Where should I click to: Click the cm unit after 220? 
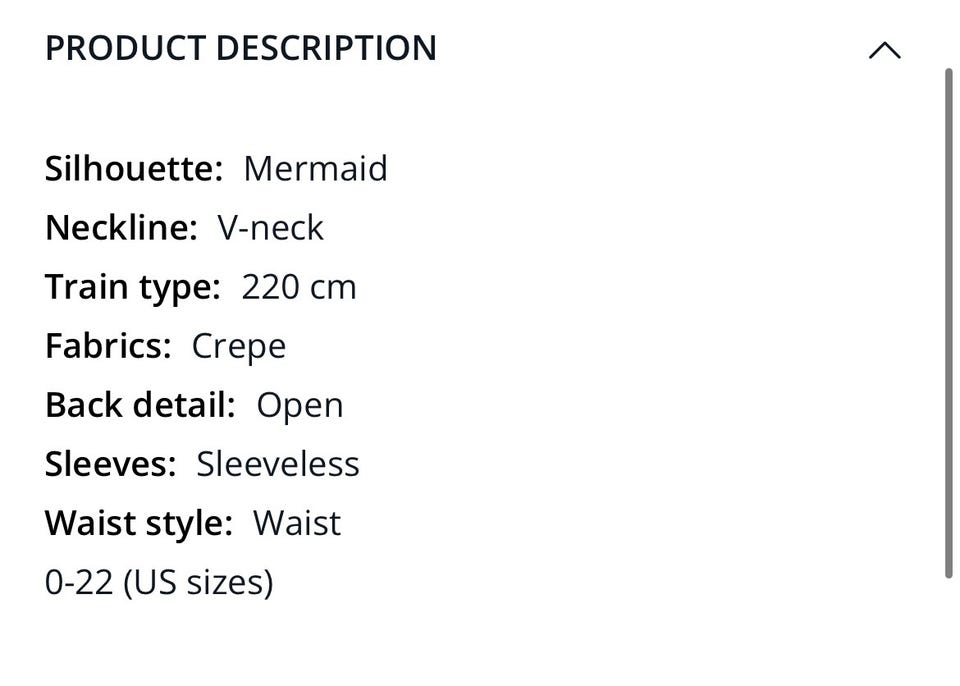(x=333, y=287)
